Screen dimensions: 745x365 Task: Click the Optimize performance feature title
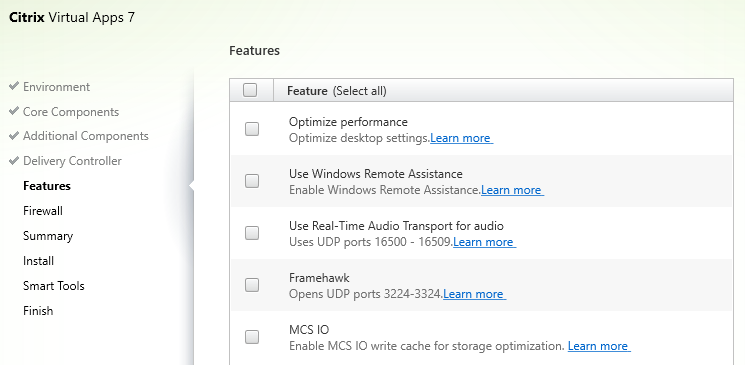coord(348,122)
